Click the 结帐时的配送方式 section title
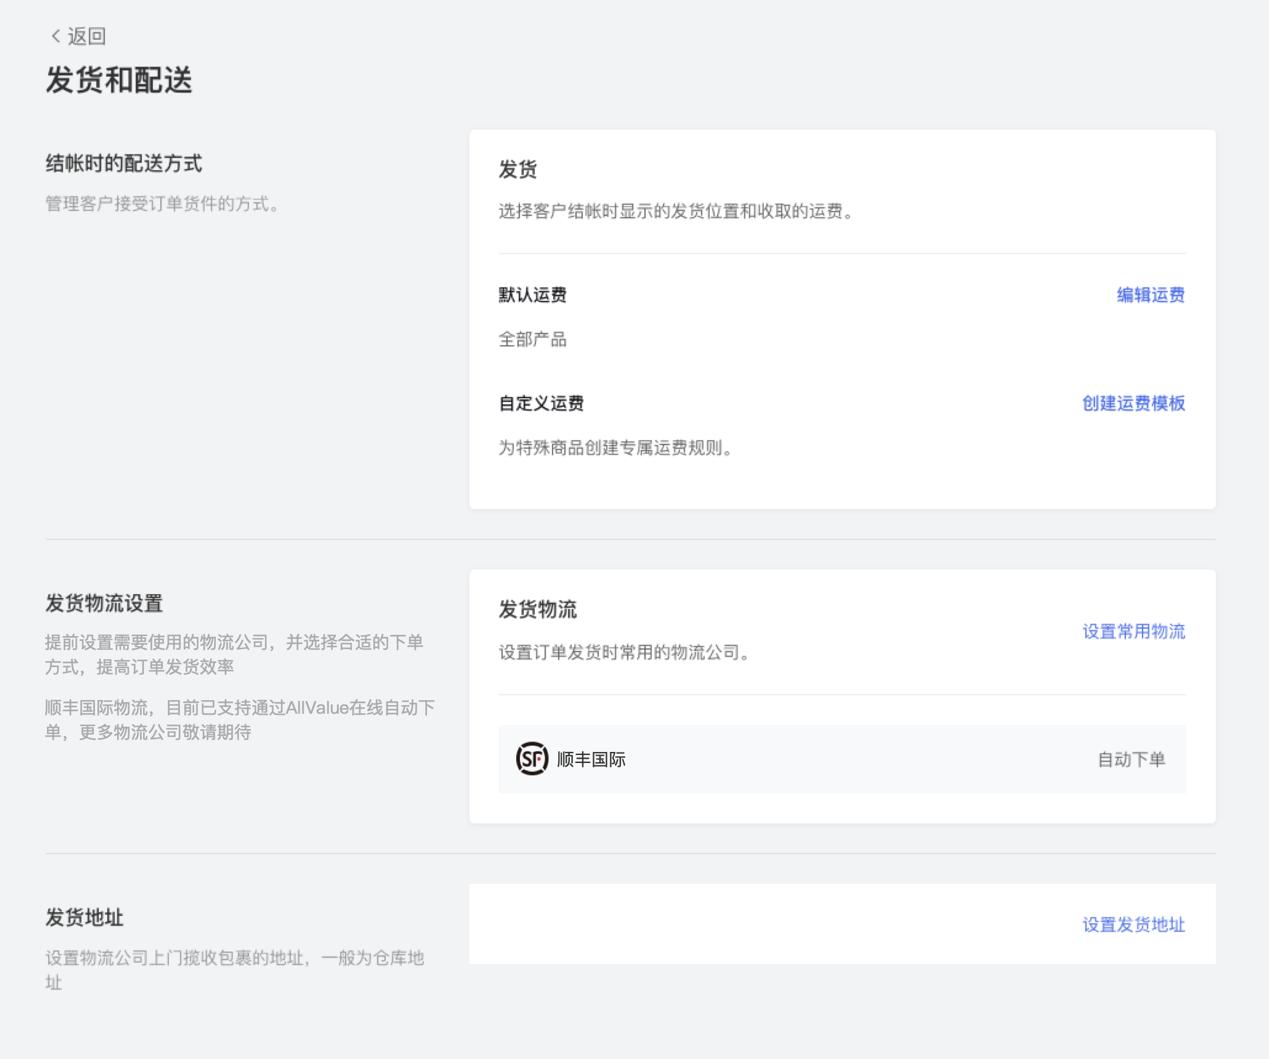The image size is (1269, 1059). click(123, 164)
